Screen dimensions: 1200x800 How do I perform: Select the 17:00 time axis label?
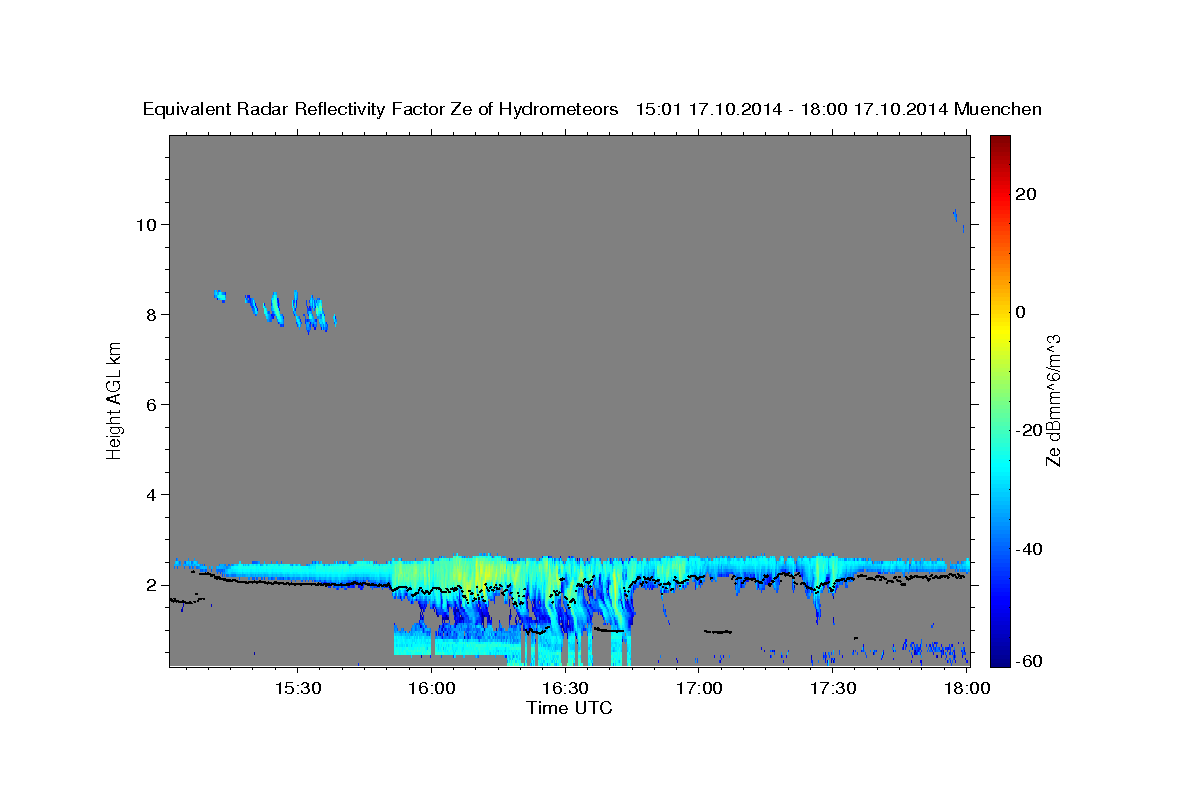[x=699, y=688]
